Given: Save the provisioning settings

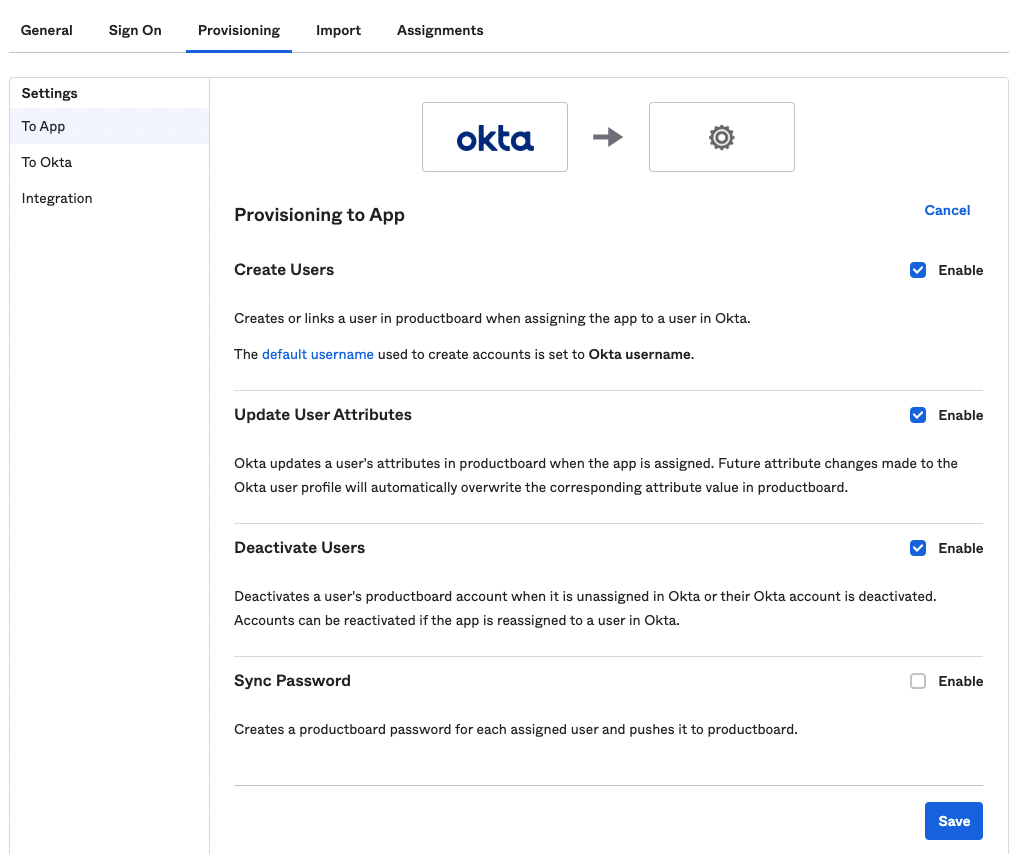Looking at the screenshot, I should click(x=953, y=820).
